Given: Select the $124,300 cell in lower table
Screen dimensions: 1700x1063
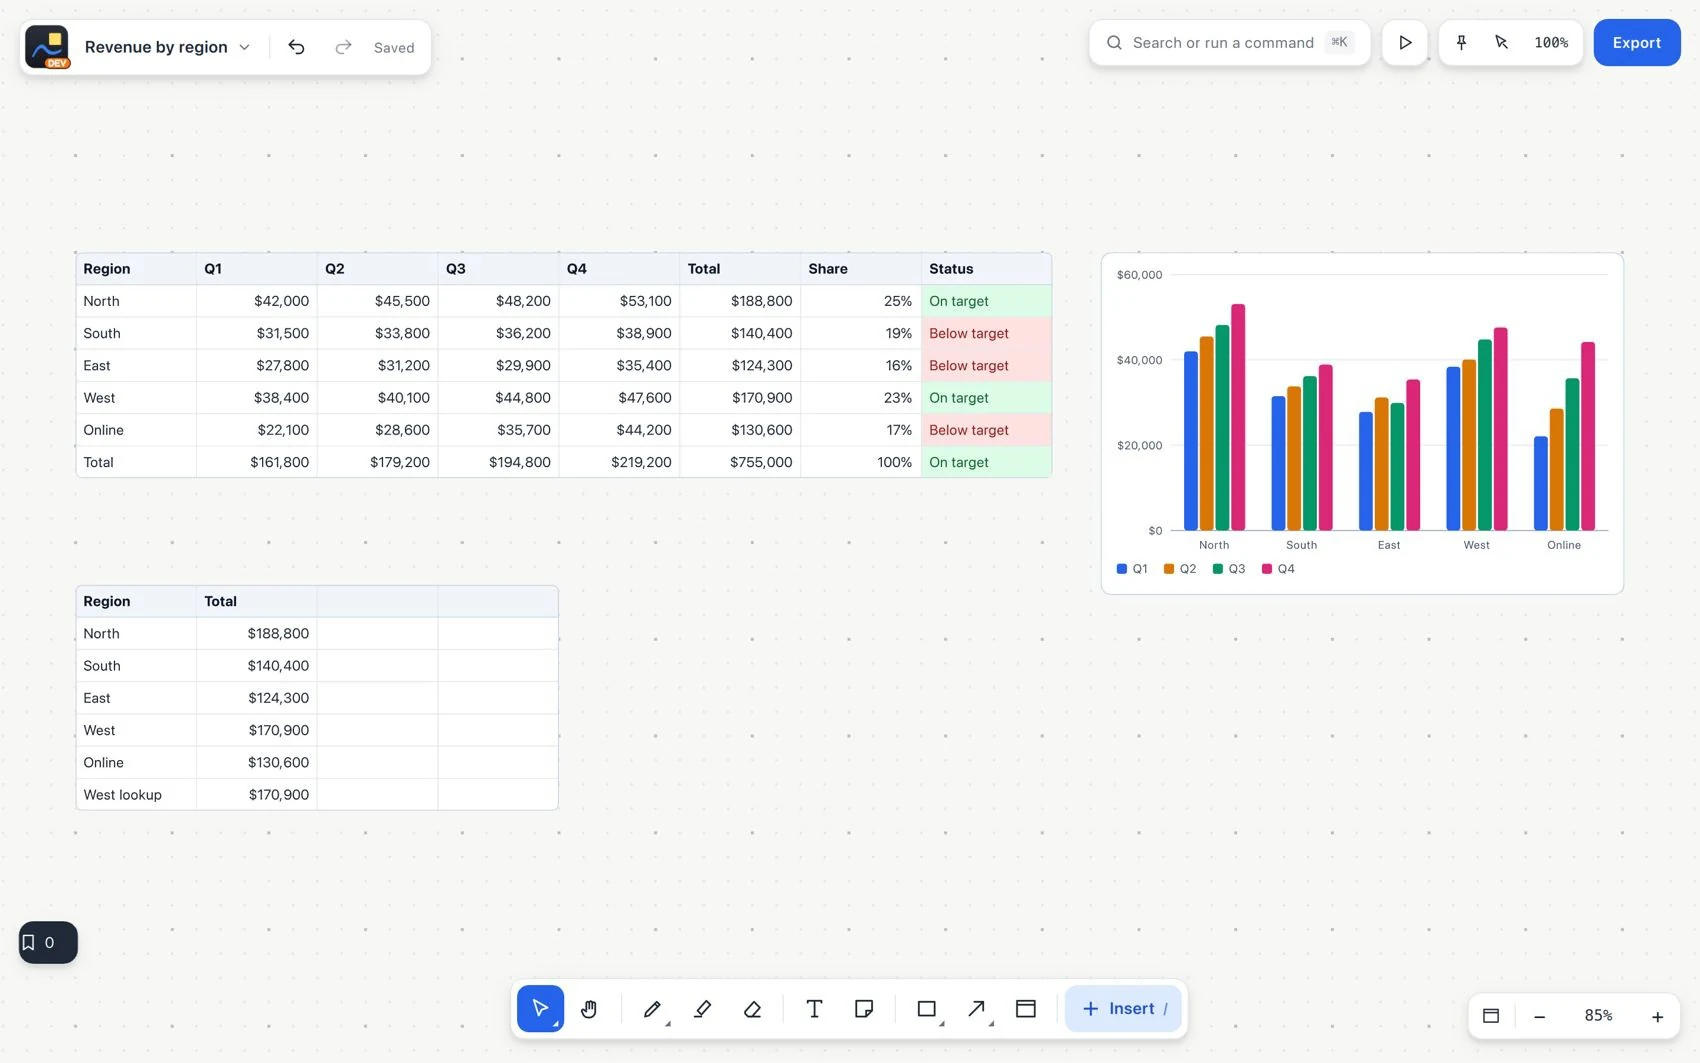Looking at the screenshot, I should tap(256, 698).
